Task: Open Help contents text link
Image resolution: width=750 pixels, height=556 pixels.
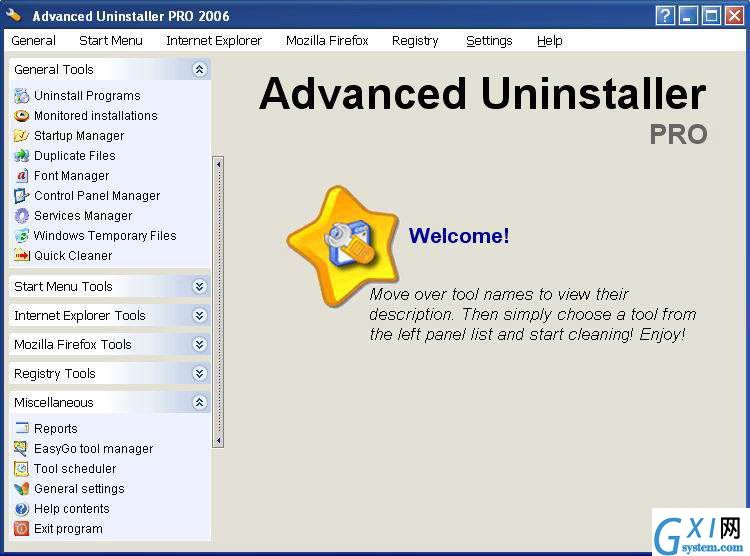Action: tap(72, 509)
